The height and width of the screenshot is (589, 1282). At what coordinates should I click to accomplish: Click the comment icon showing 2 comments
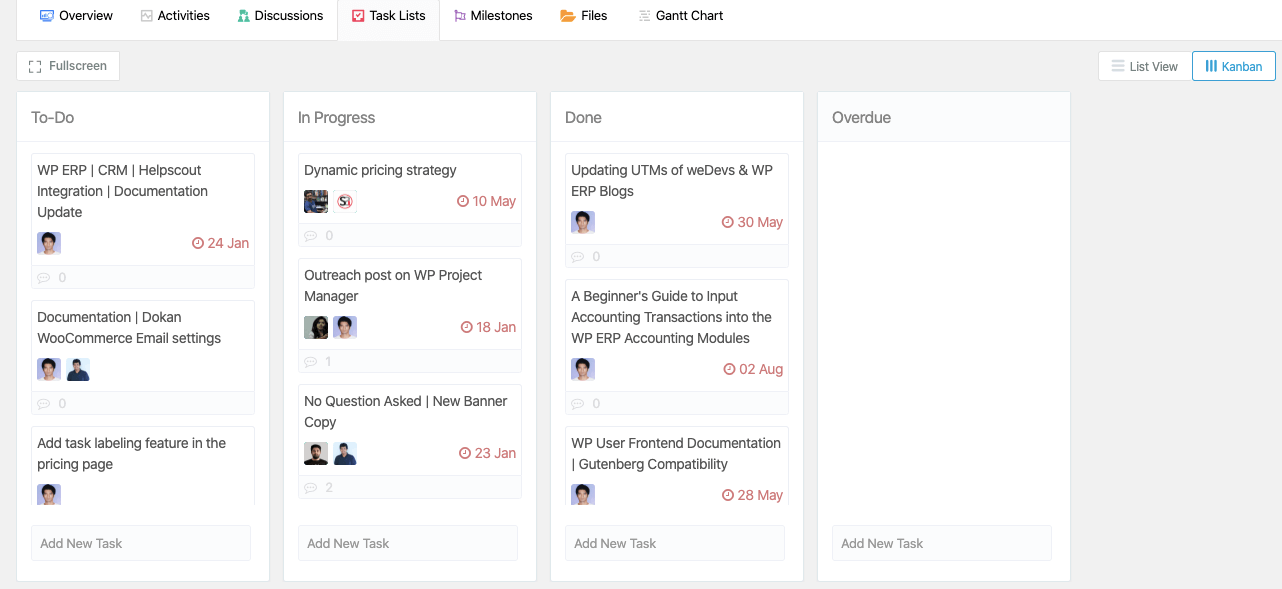coord(309,487)
